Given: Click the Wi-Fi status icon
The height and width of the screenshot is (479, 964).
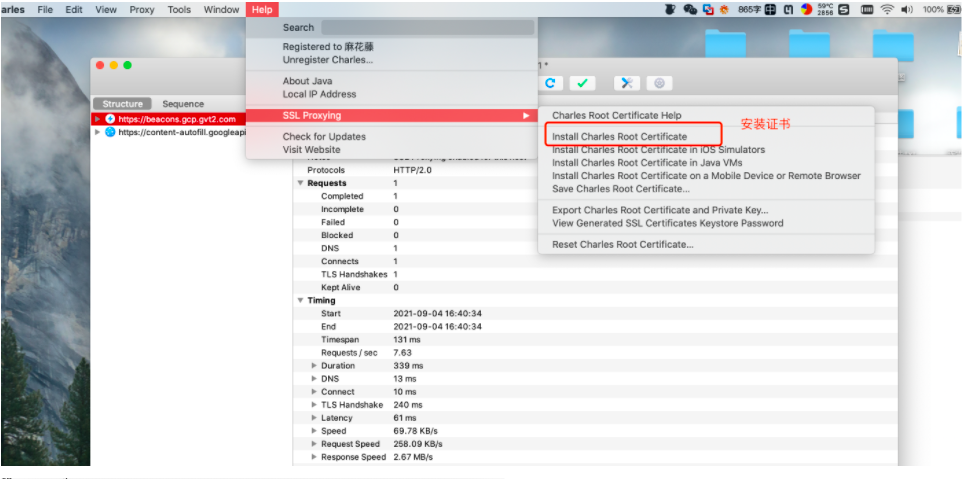Looking at the screenshot, I should pos(887,9).
